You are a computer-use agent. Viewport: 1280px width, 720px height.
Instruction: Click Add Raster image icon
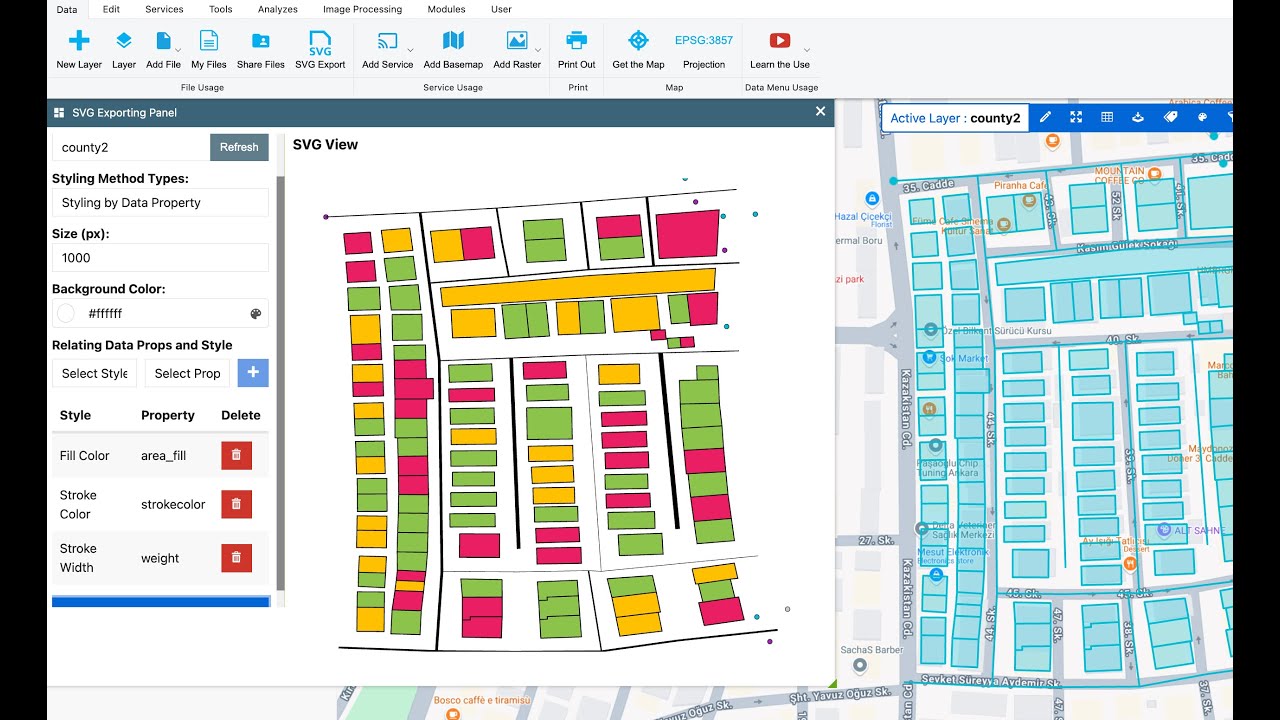(517, 41)
